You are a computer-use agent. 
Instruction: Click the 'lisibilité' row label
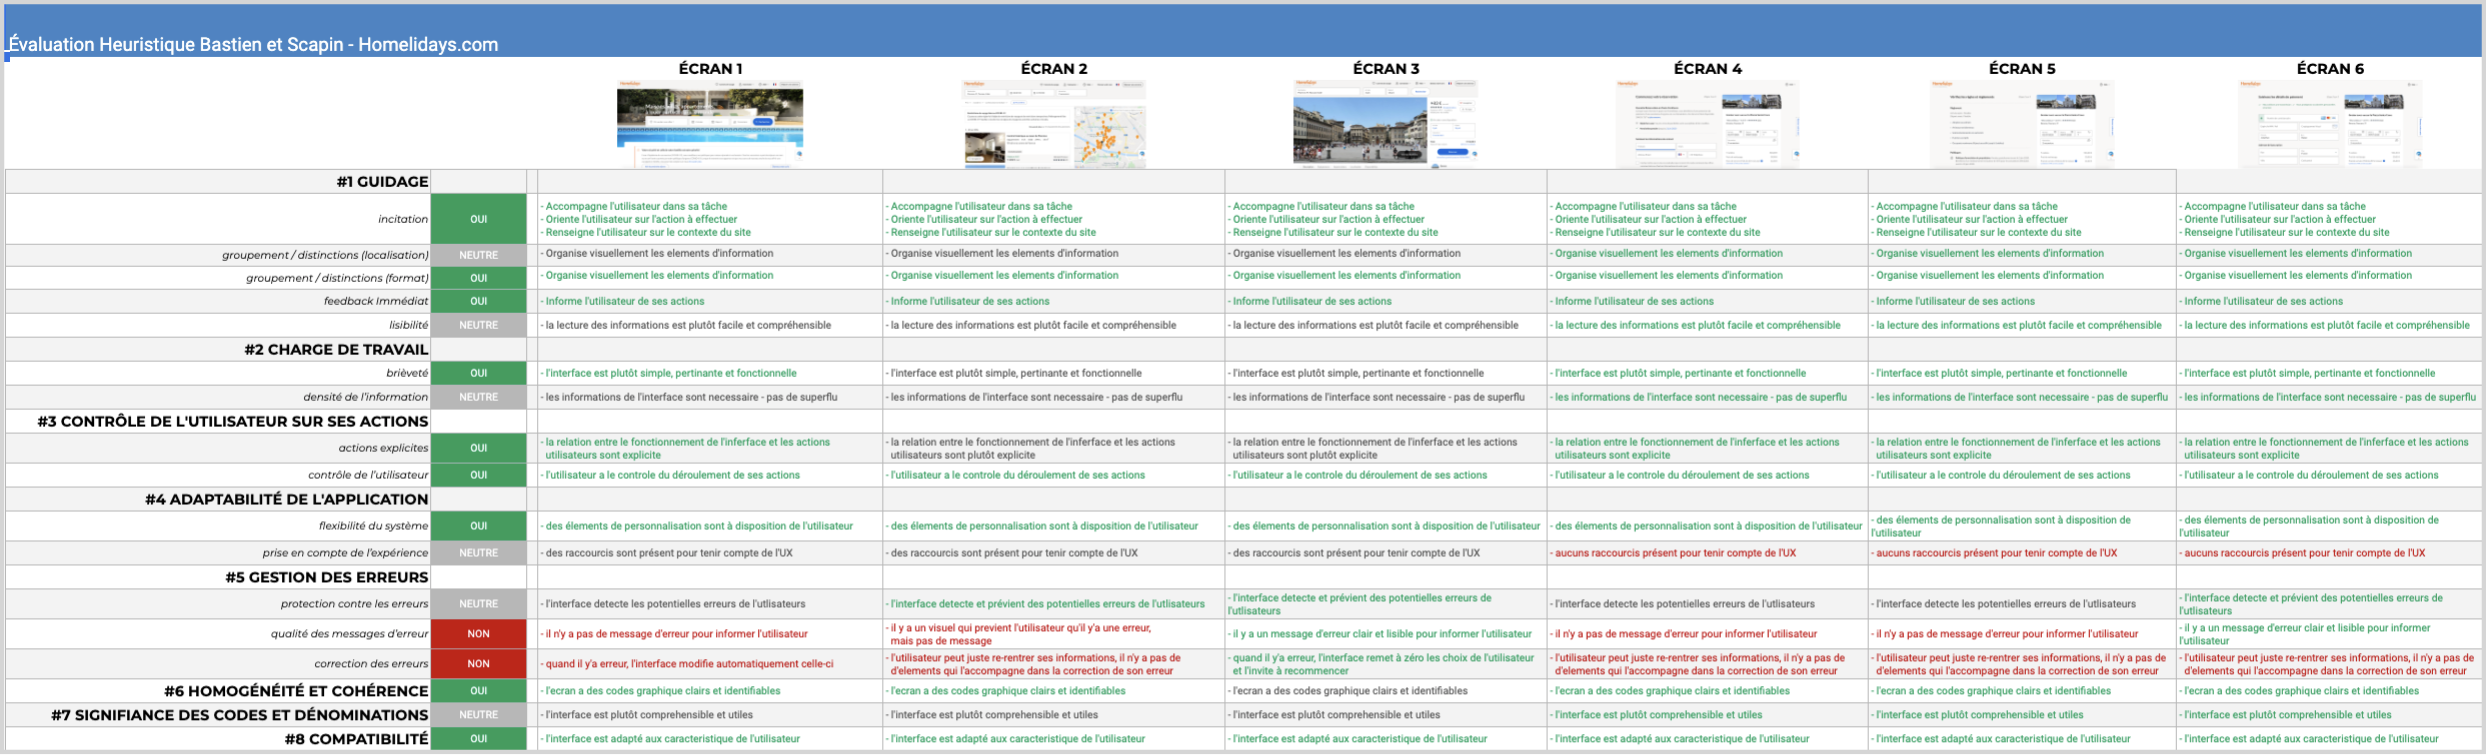(x=408, y=325)
